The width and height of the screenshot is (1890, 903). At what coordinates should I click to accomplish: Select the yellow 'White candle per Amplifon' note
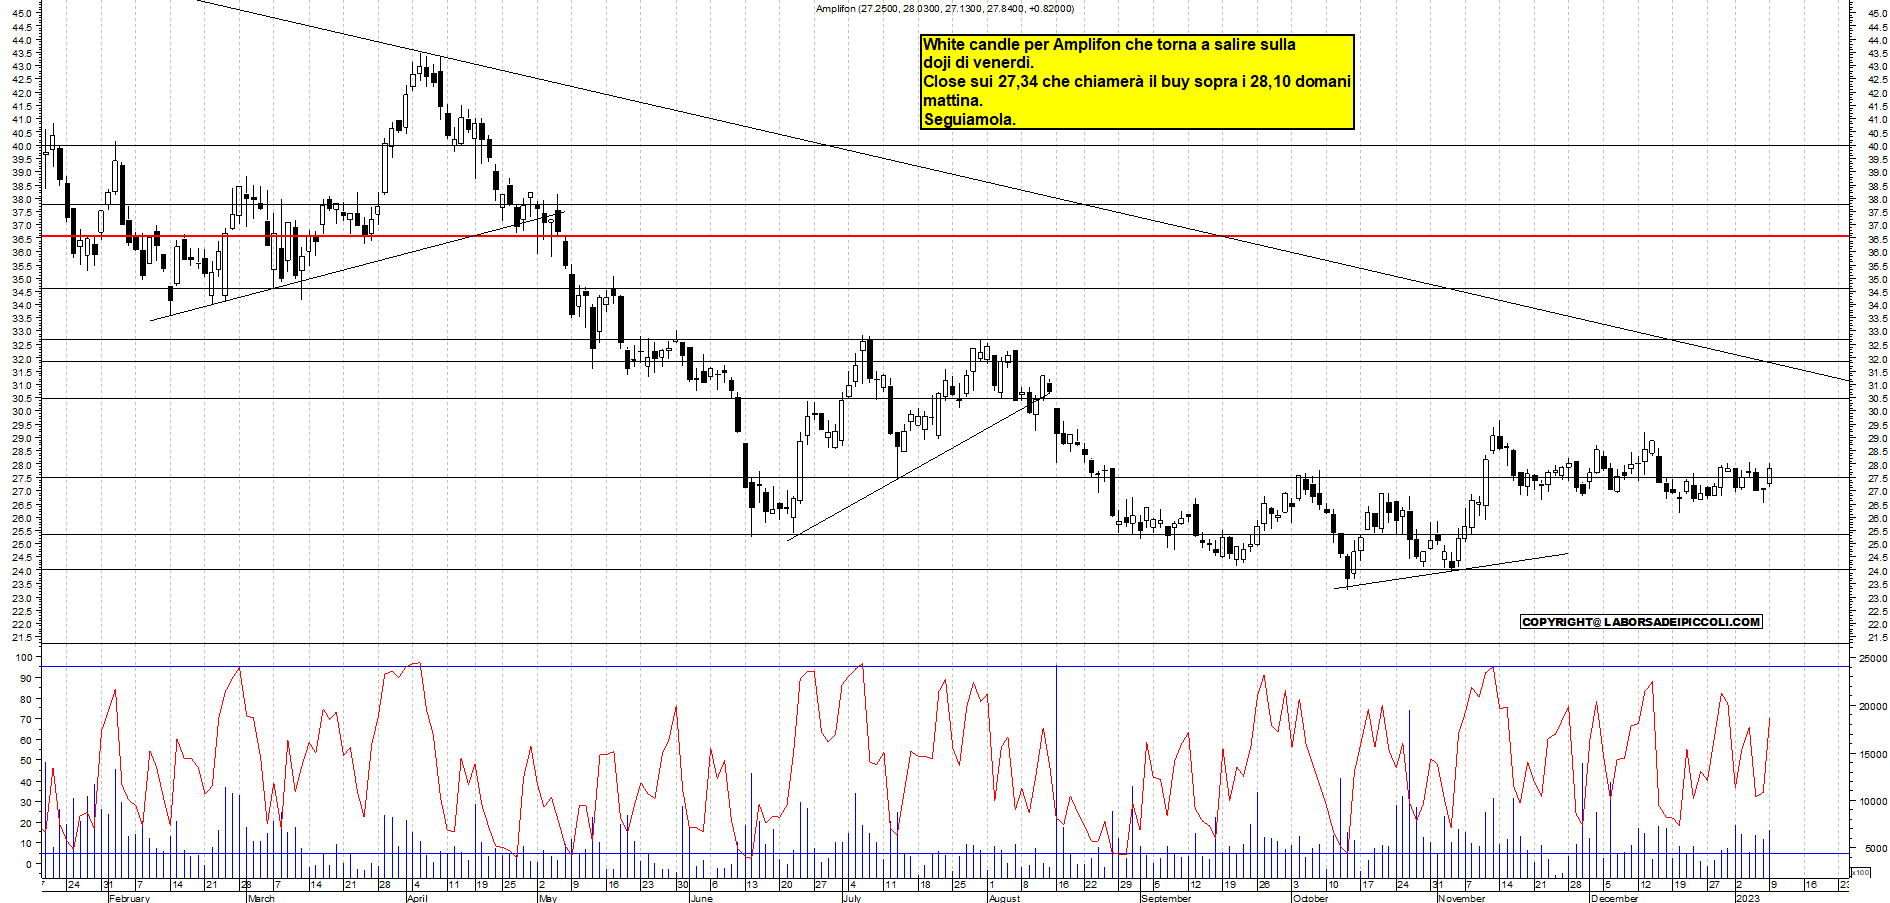tap(1137, 82)
